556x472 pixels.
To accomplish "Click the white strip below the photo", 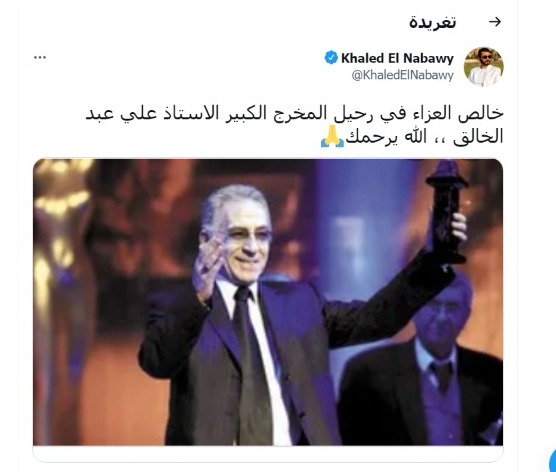I will [x=268, y=454].
